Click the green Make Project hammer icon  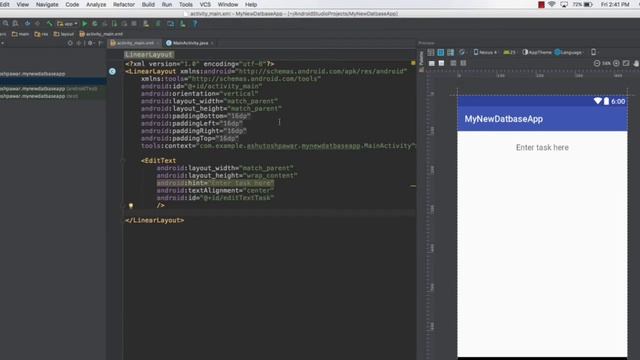[x=49, y=24]
